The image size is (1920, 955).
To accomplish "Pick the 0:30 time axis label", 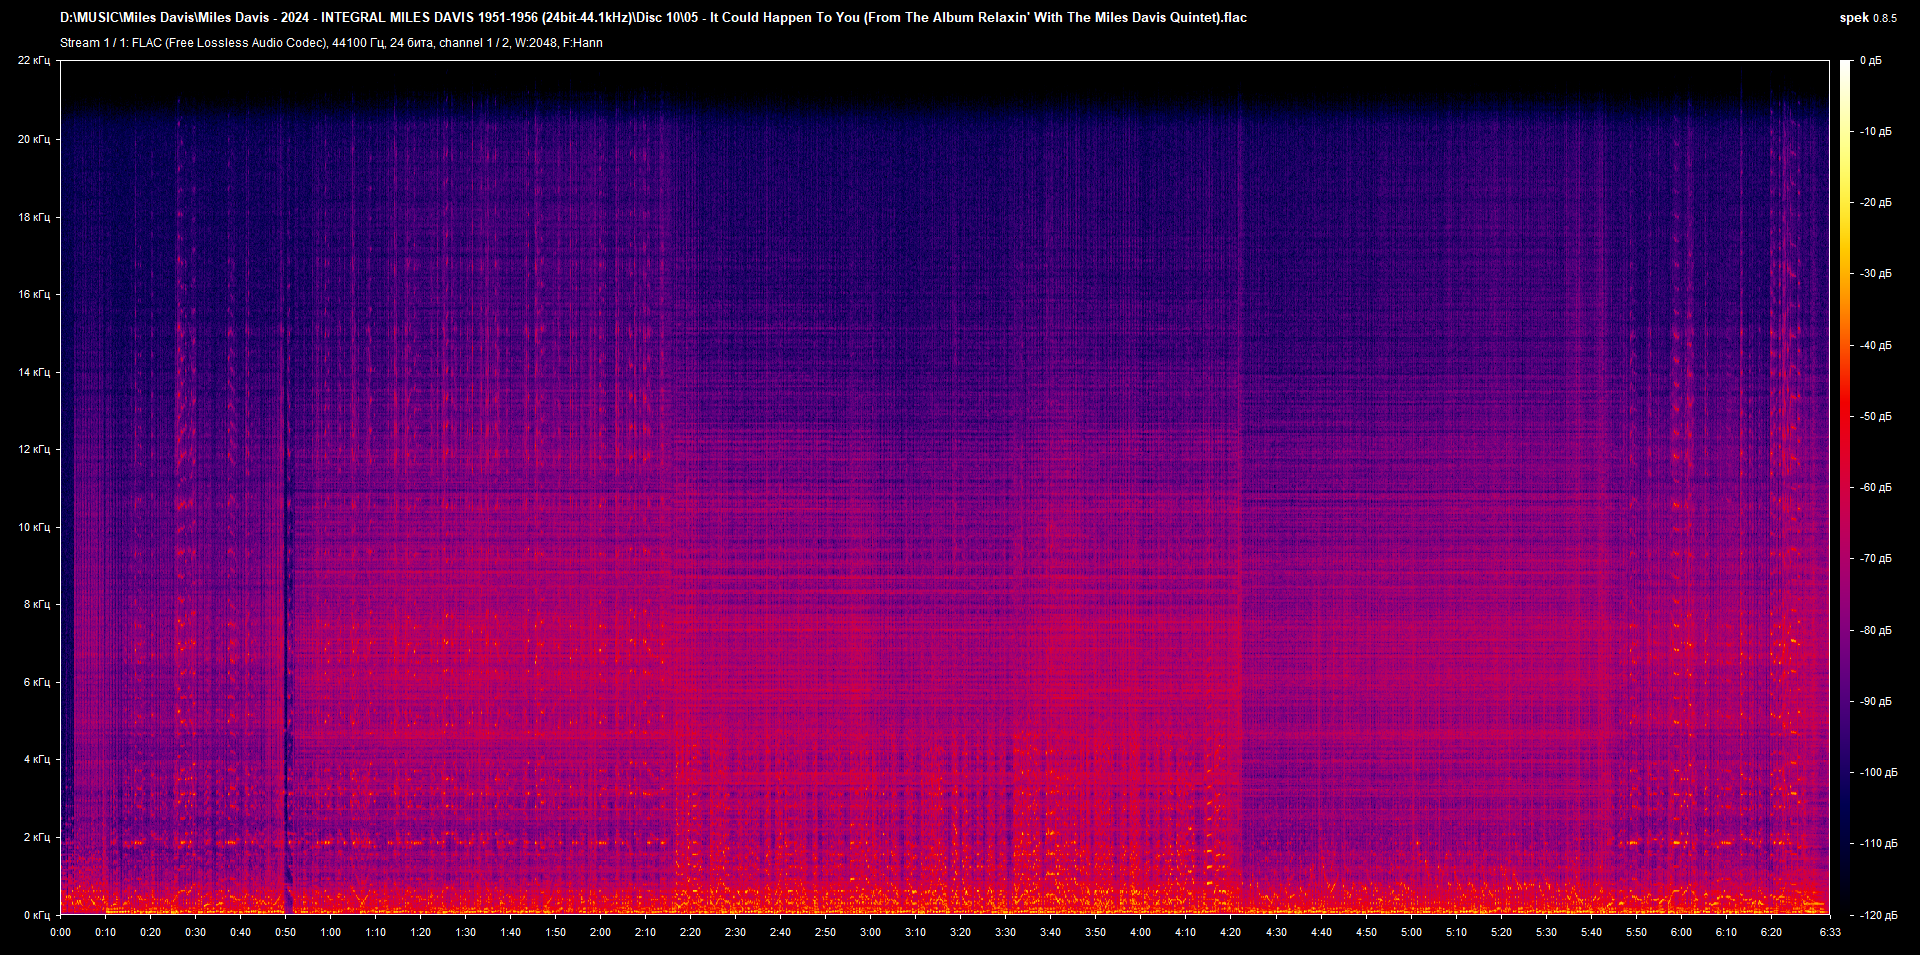I will pyautogui.click(x=195, y=932).
